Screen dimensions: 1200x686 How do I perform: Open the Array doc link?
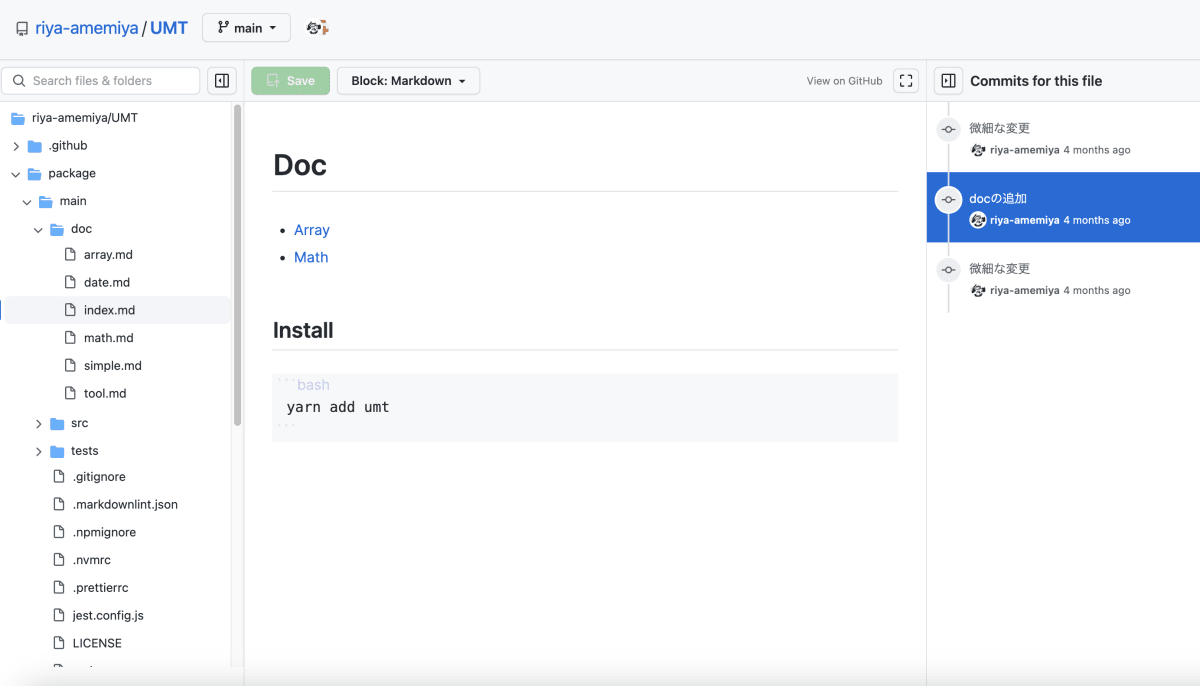coord(312,230)
